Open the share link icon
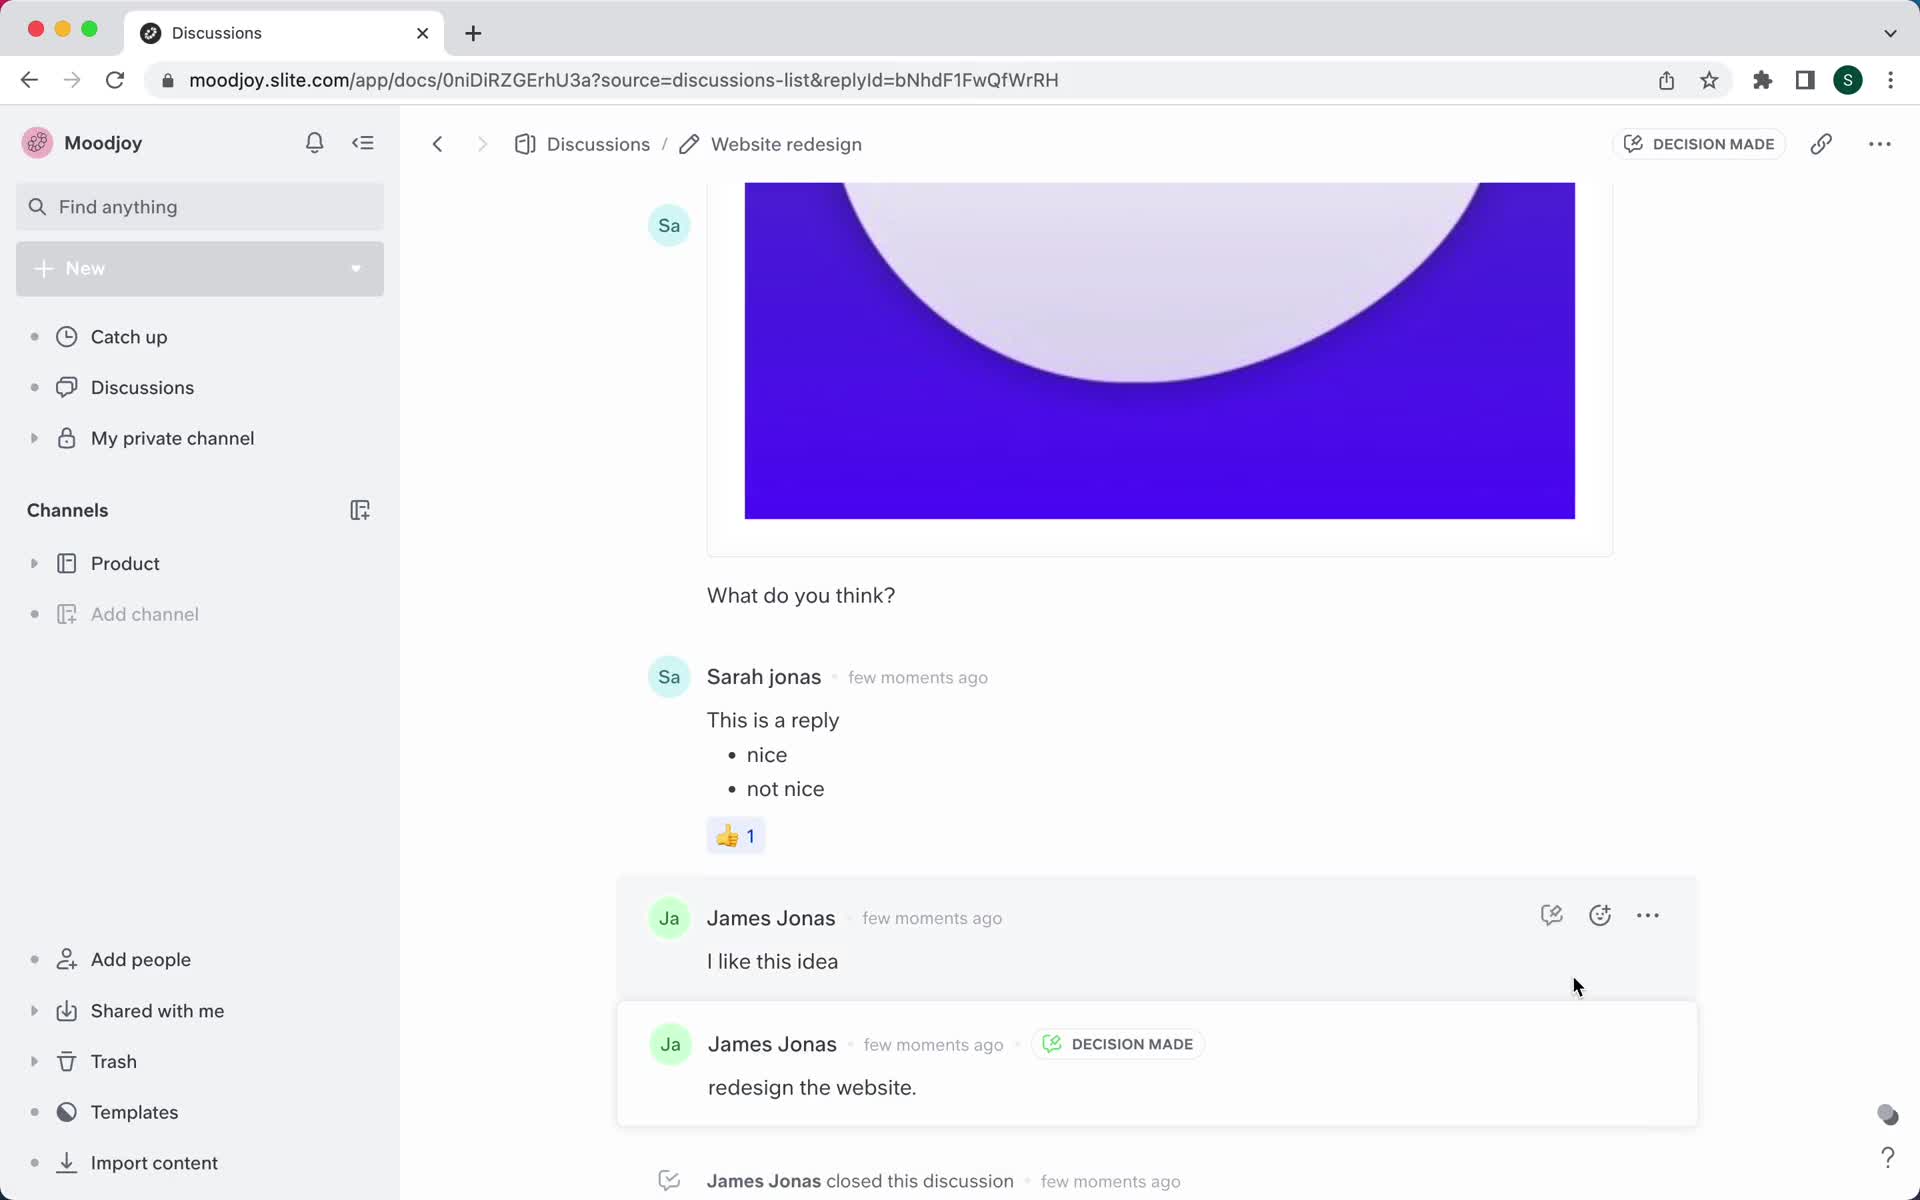Image resolution: width=1920 pixels, height=1200 pixels. click(x=1822, y=144)
